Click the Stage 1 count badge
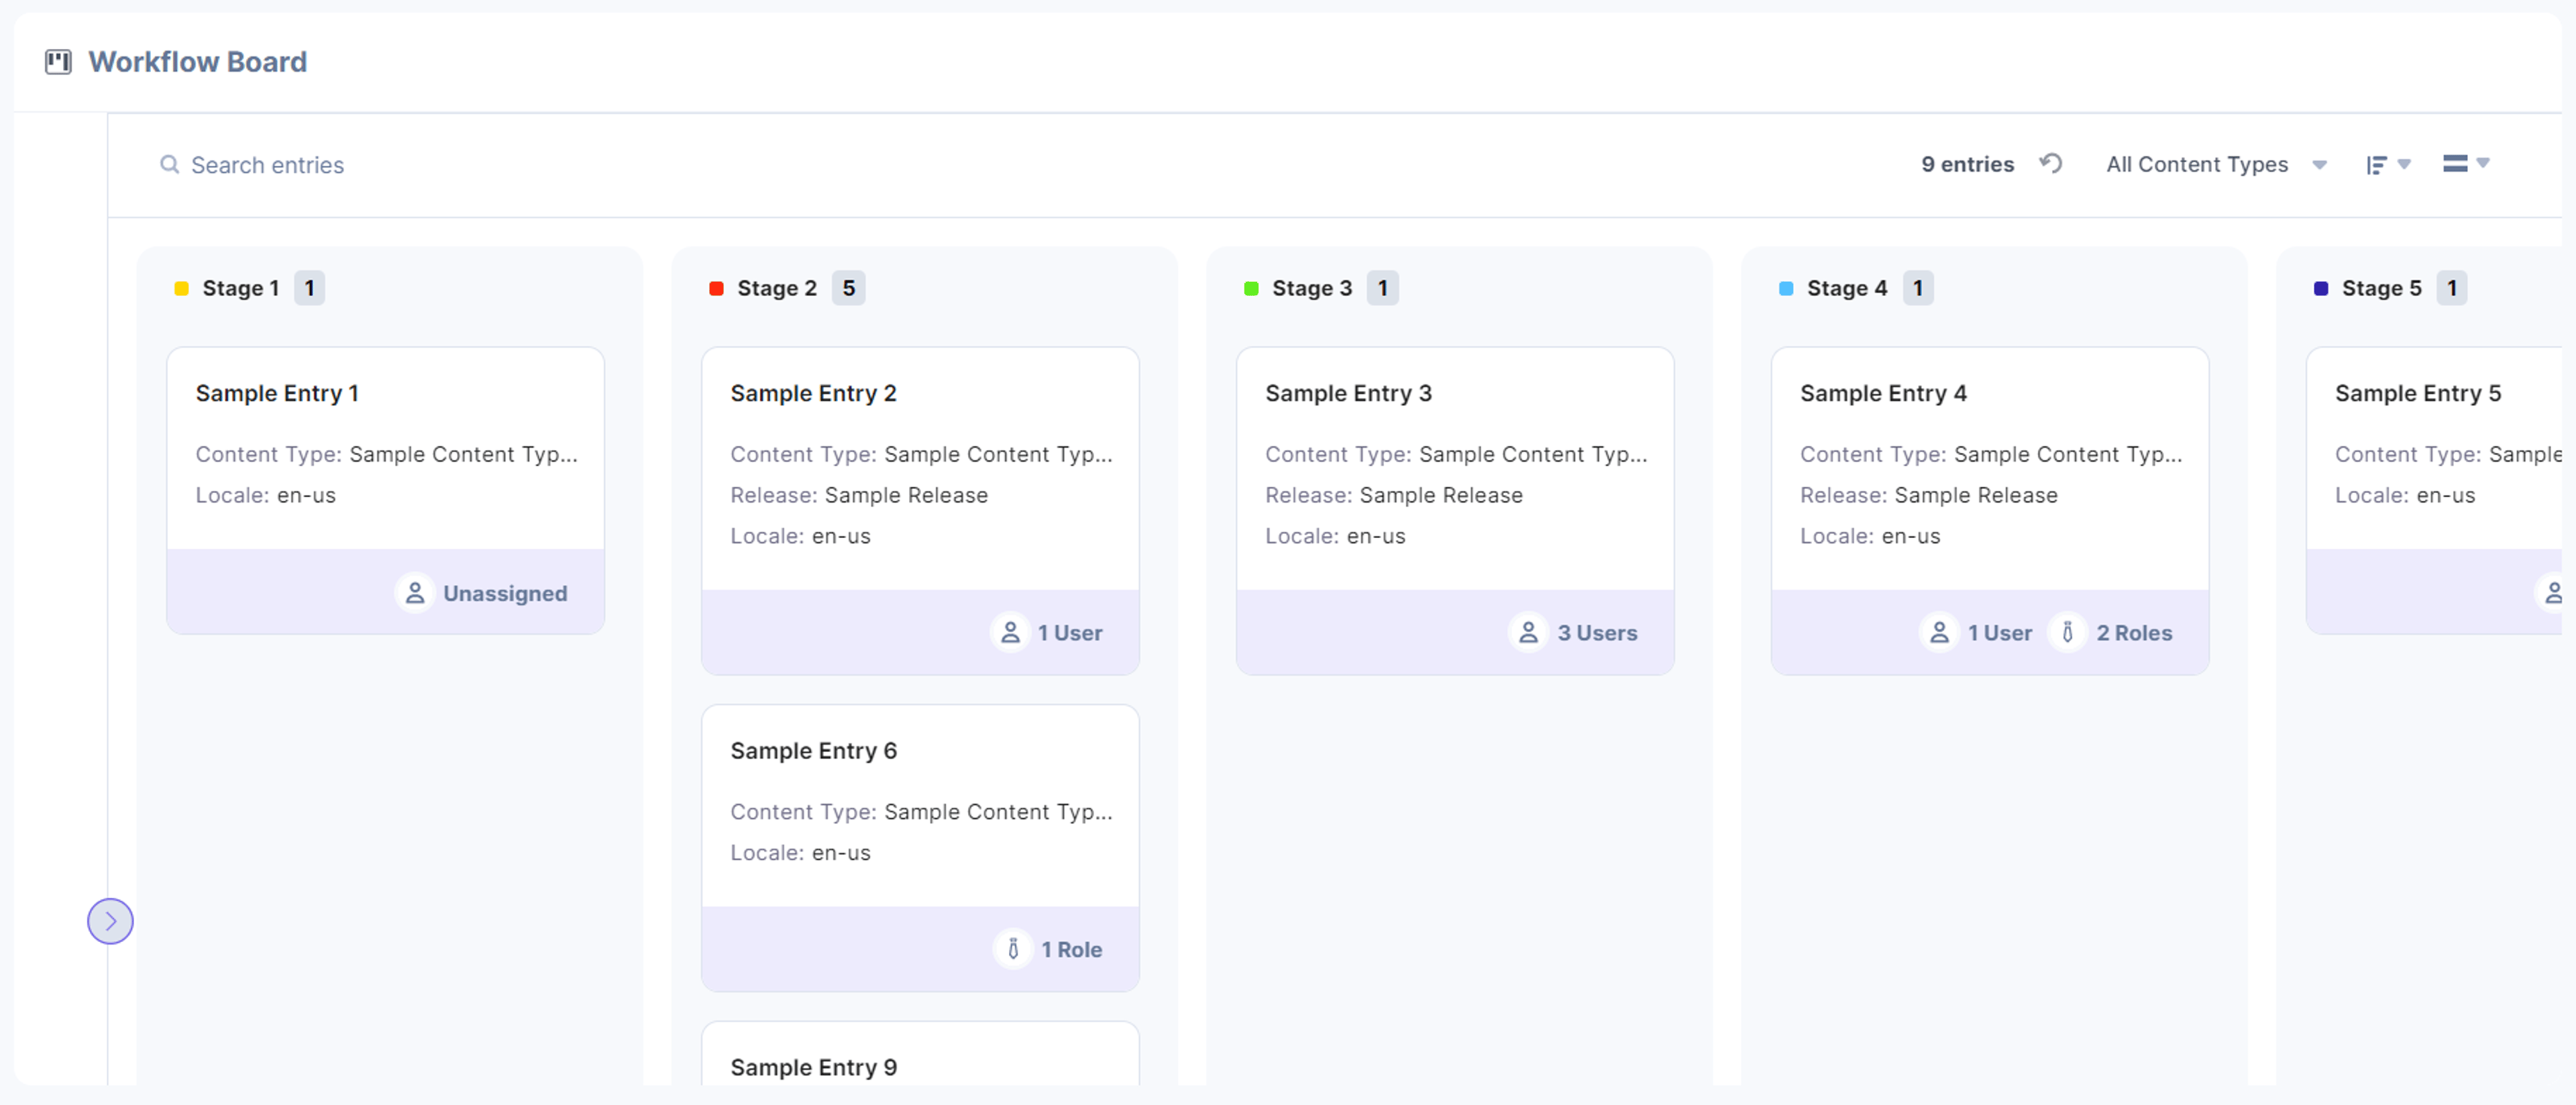This screenshot has width=2576, height=1105. (x=309, y=288)
